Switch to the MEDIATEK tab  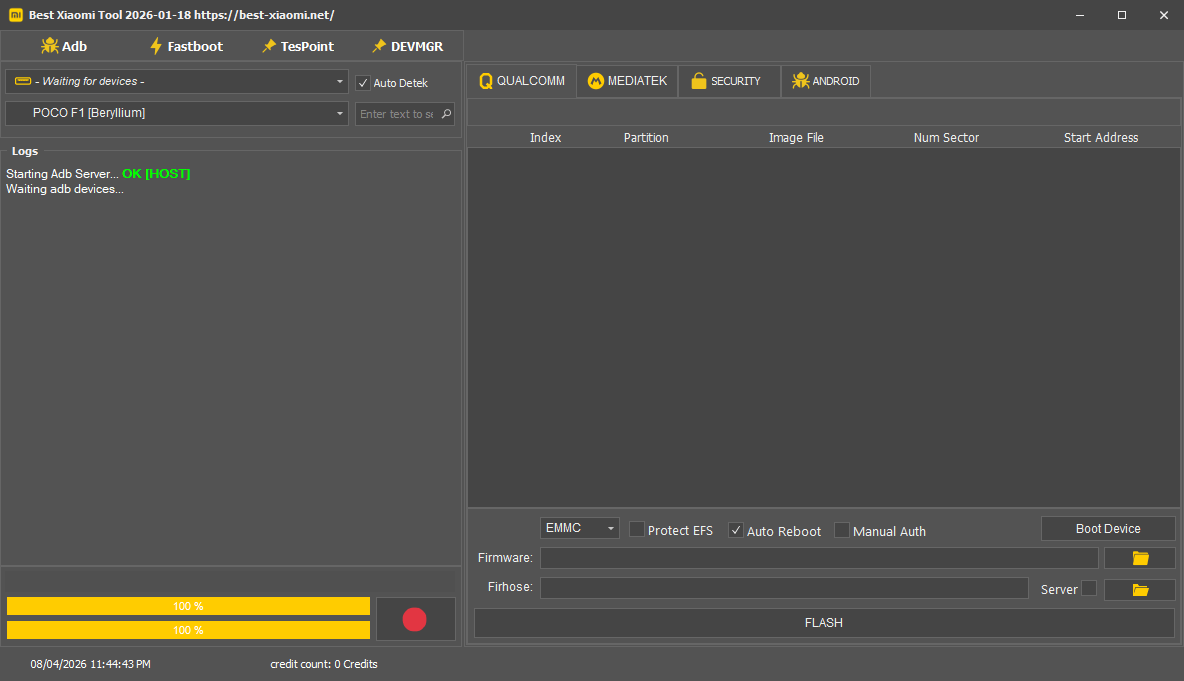(x=627, y=82)
